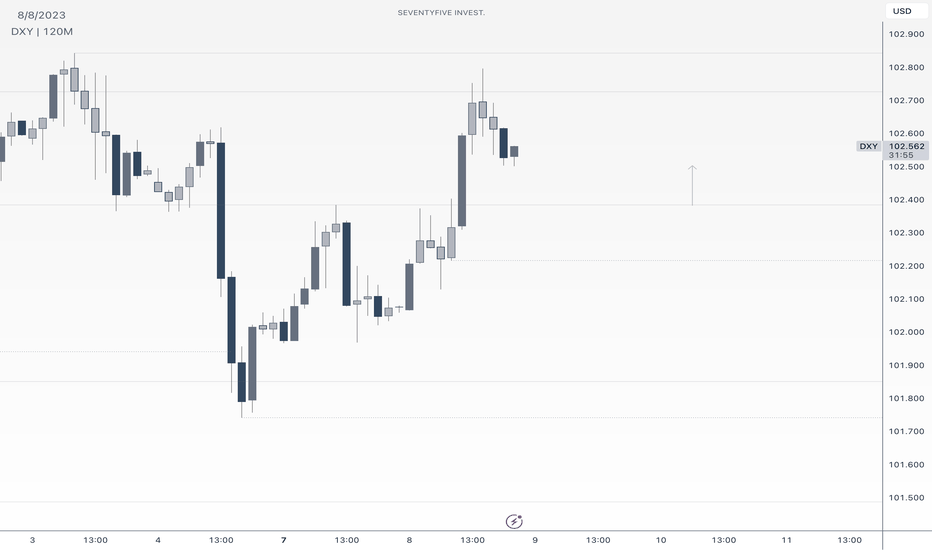Select the current price 102.562 label
Viewport: 932px width, 550px height.
(906, 146)
